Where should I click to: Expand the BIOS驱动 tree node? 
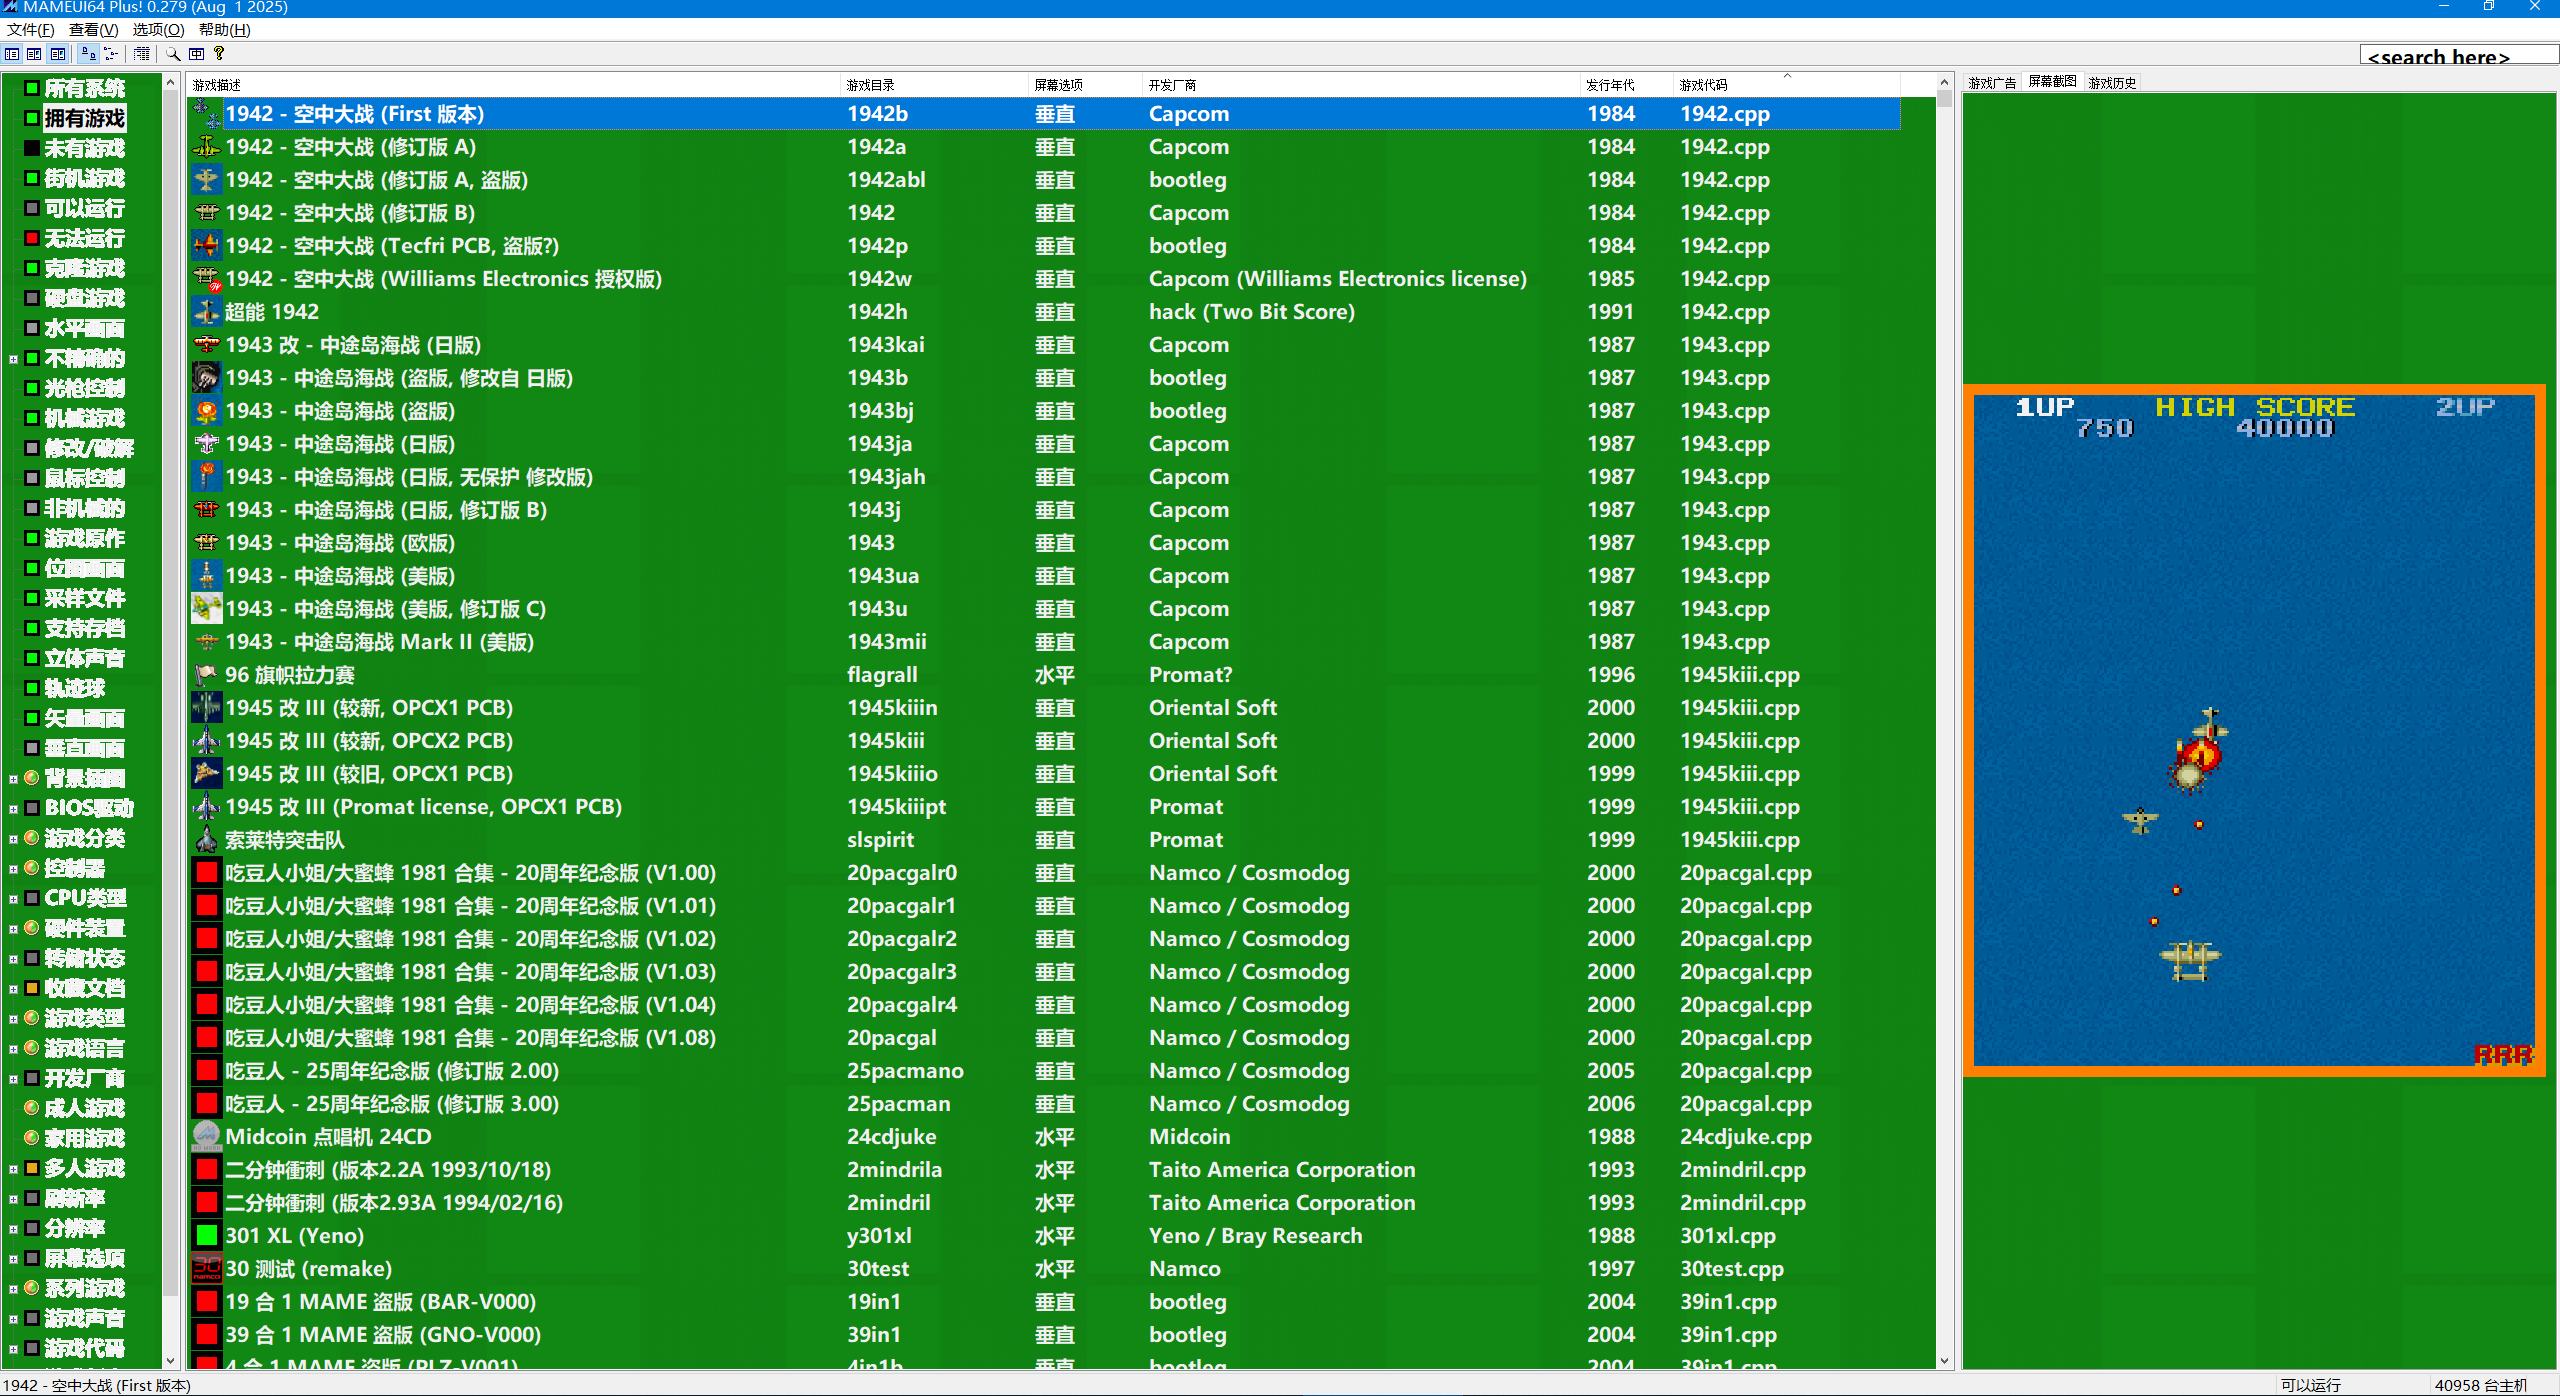[13, 809]
